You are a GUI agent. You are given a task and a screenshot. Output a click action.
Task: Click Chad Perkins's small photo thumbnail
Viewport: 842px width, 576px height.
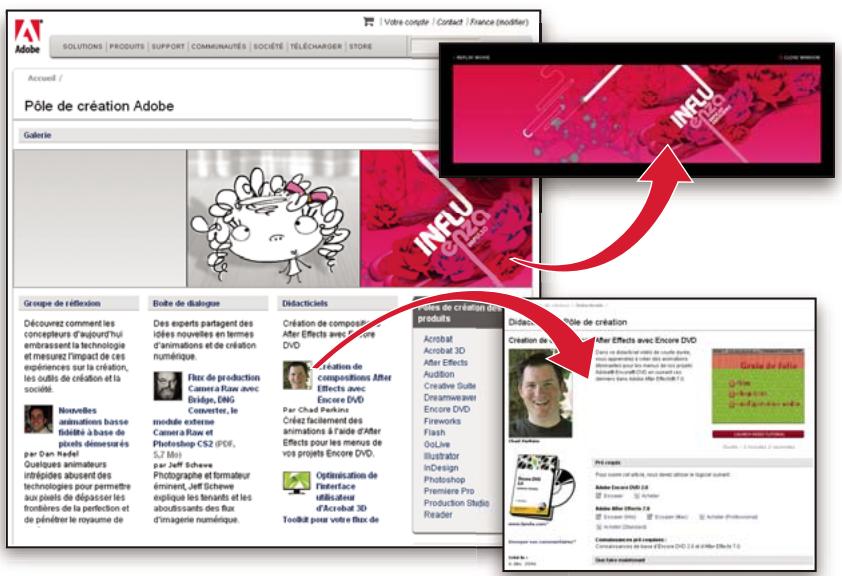297,375
